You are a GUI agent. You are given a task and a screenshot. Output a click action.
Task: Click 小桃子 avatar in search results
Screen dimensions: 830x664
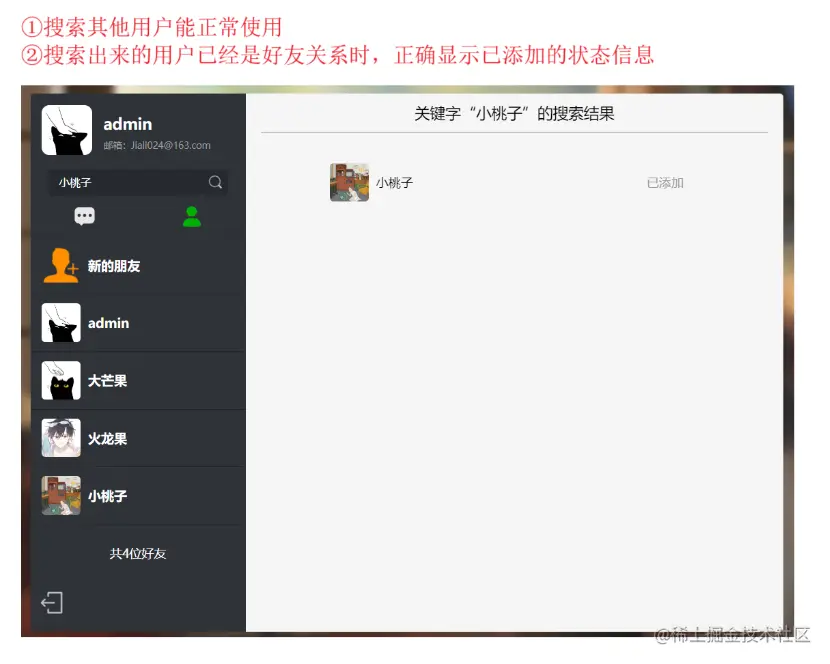click(349, 182)
